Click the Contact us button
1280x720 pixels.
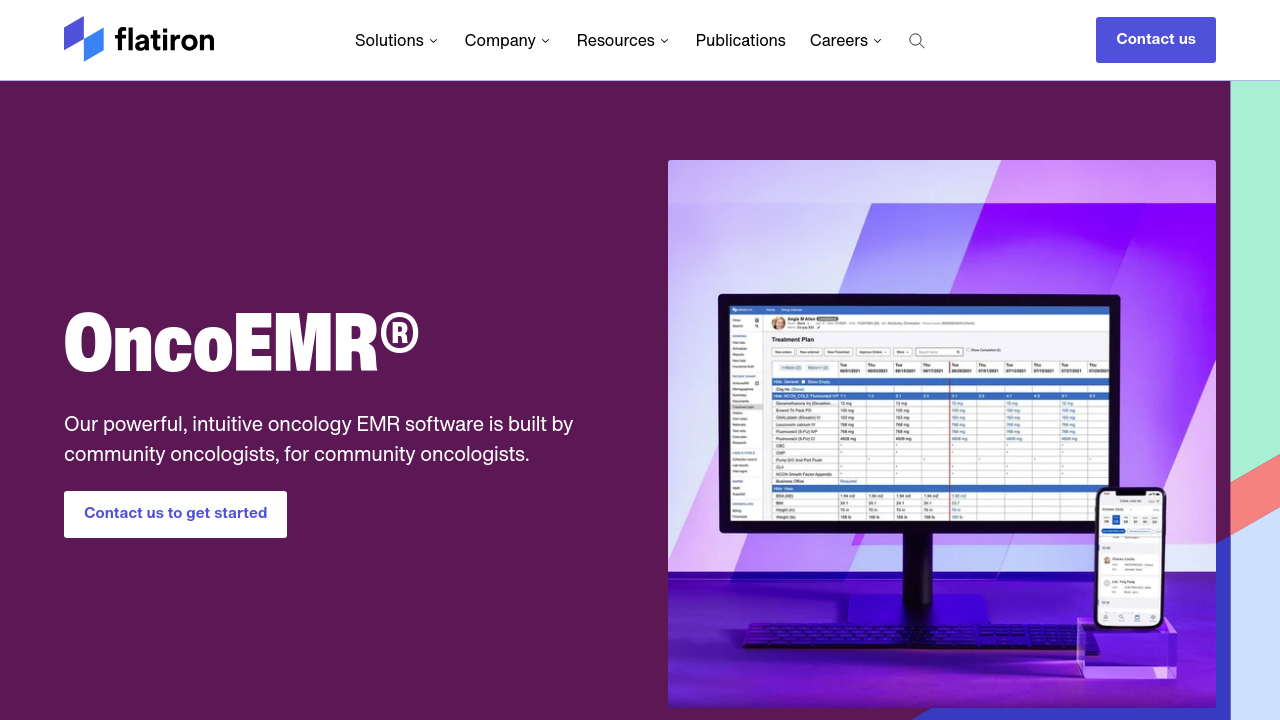[x=1155, y=39]
